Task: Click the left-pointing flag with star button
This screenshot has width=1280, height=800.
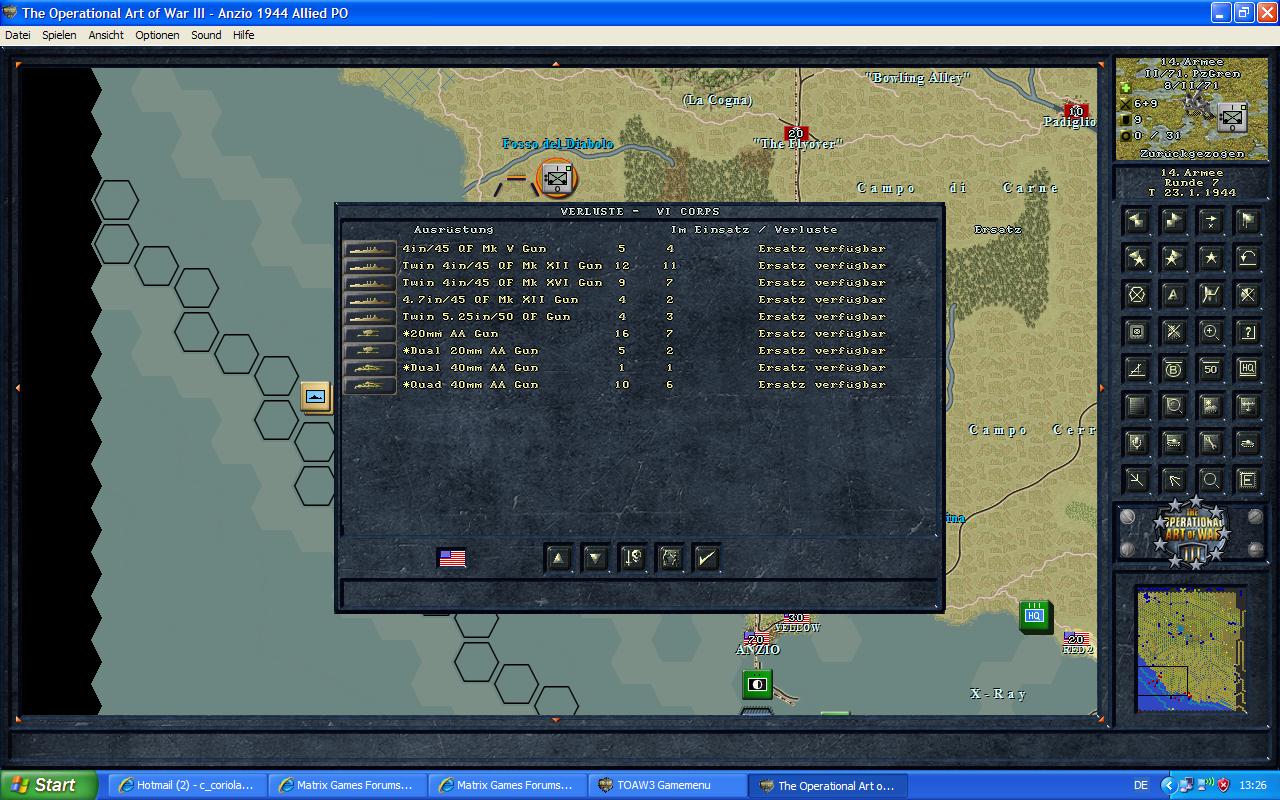Action: 1137,258
